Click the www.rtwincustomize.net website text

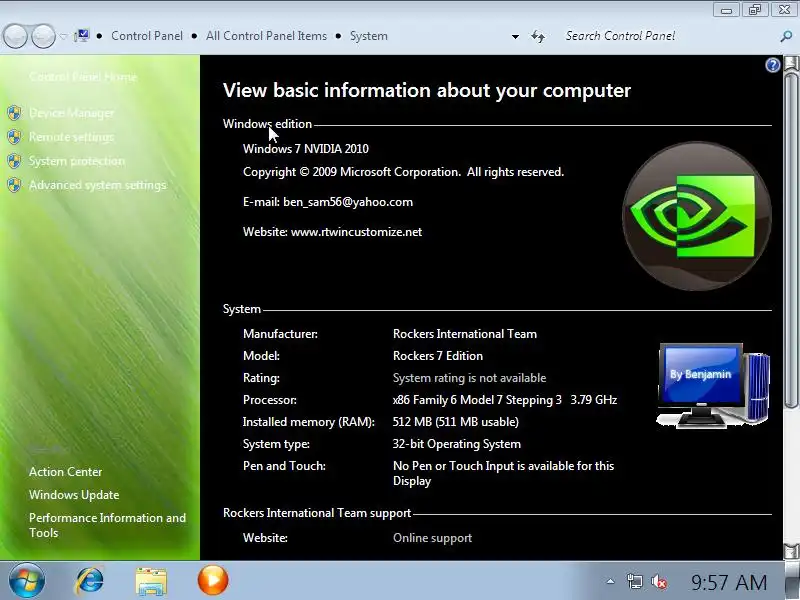[x=356, y=232]
